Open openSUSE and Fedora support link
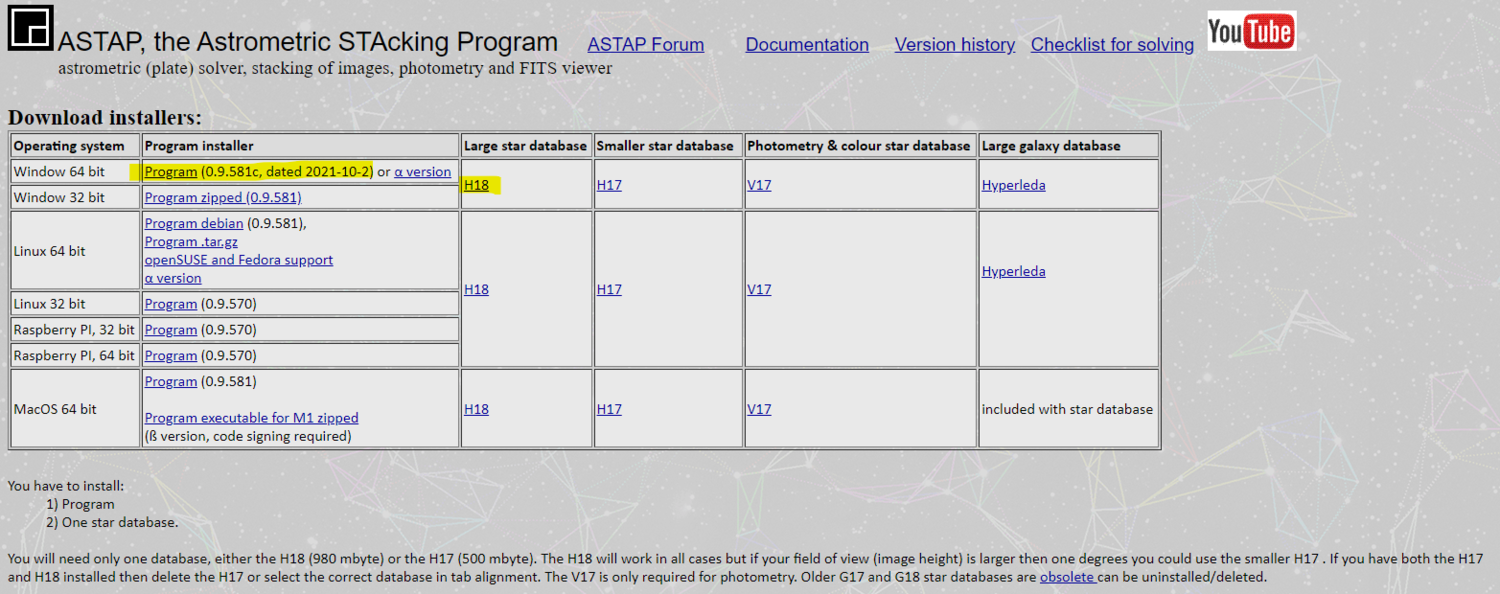The height and width of the screenshot is (594, 1500). click(x=239, y=260)
